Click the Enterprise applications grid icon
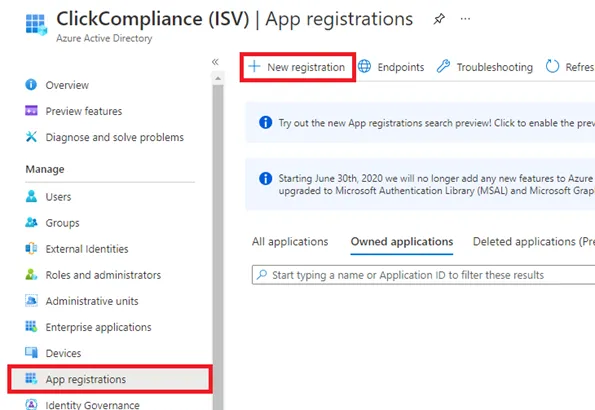This screenshot has height=410, width=595. point(31,326)
